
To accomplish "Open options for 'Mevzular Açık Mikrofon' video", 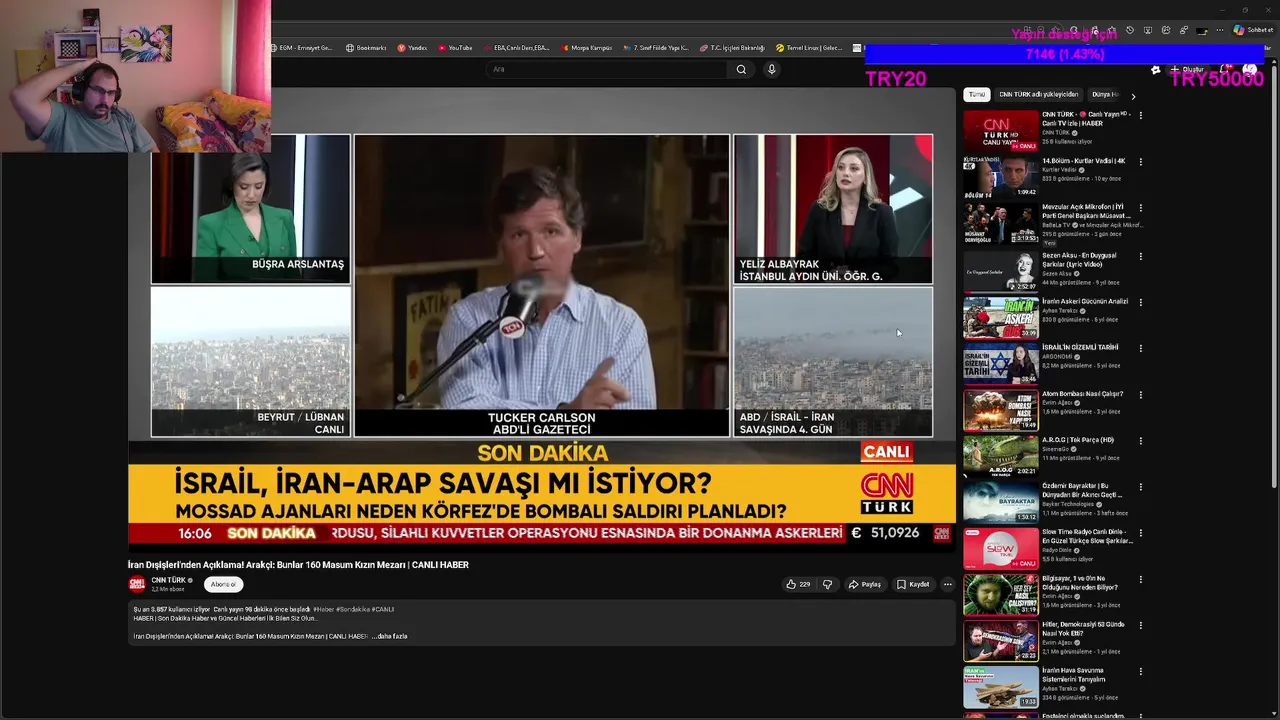I will [1141, 208].
